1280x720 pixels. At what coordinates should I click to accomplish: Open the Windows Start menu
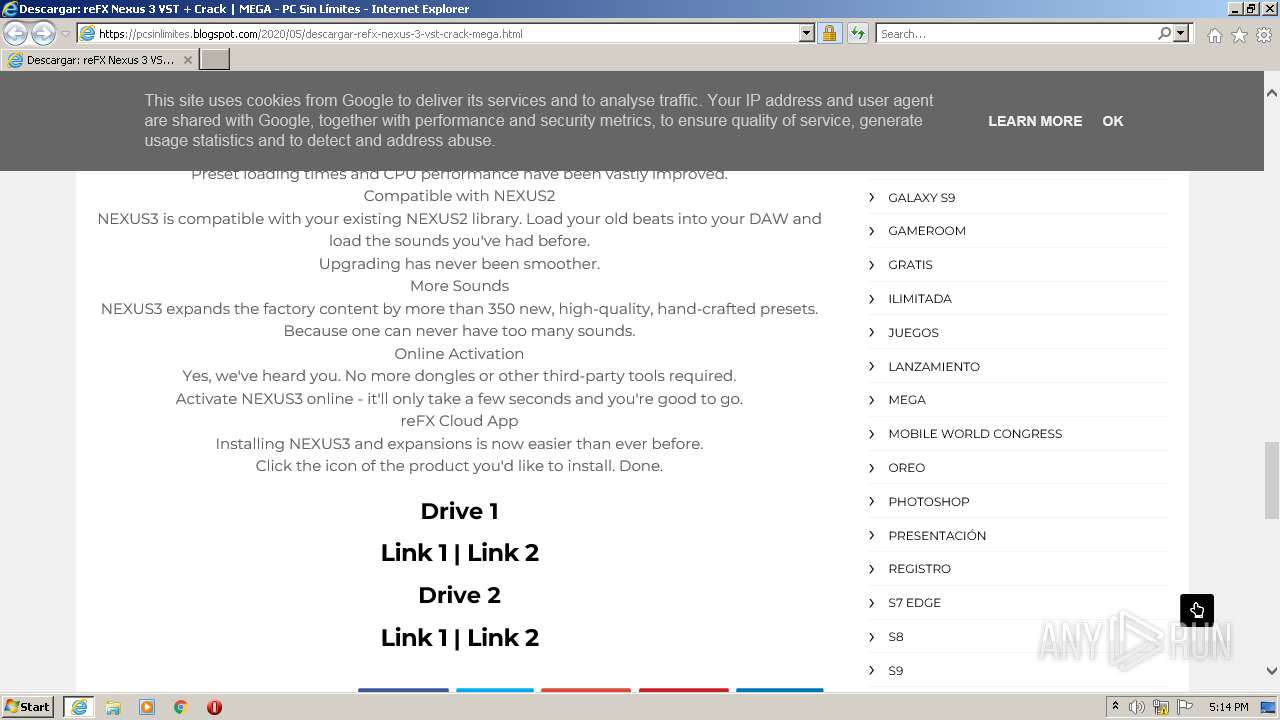tap(28, 706)
